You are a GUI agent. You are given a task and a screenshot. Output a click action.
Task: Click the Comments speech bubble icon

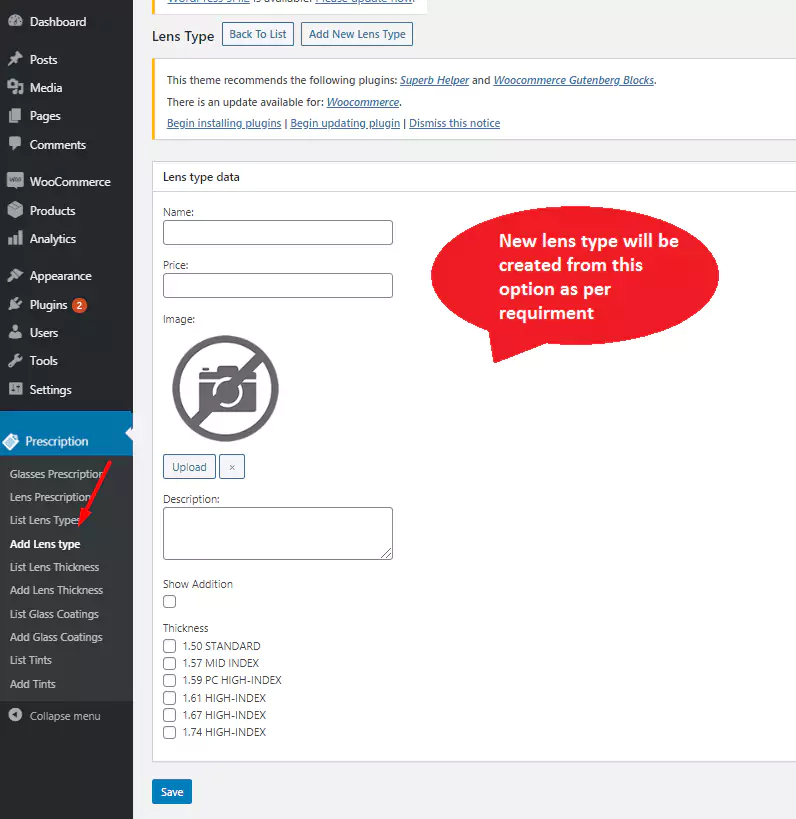coord(16,144)
